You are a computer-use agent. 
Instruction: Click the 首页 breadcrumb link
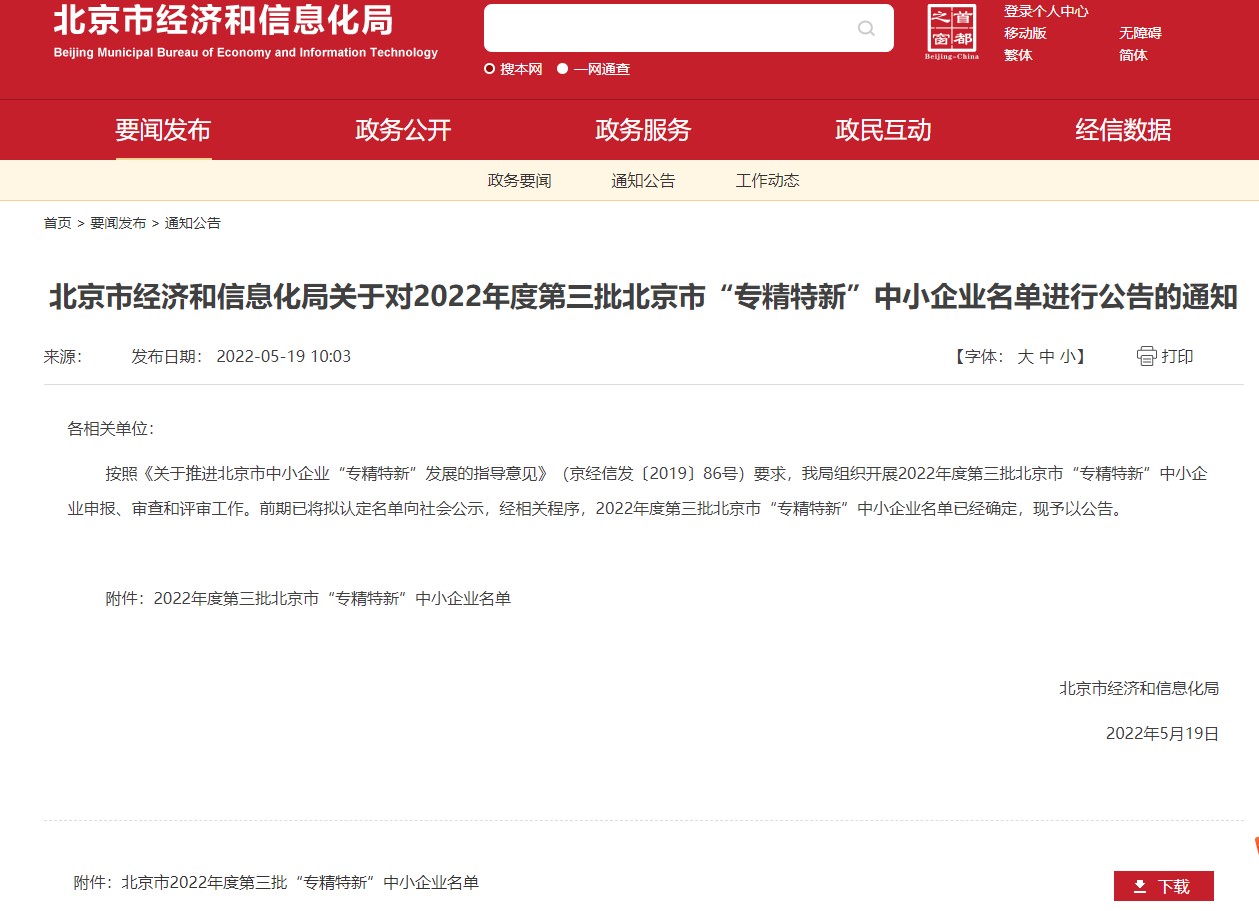click(57, 223)
